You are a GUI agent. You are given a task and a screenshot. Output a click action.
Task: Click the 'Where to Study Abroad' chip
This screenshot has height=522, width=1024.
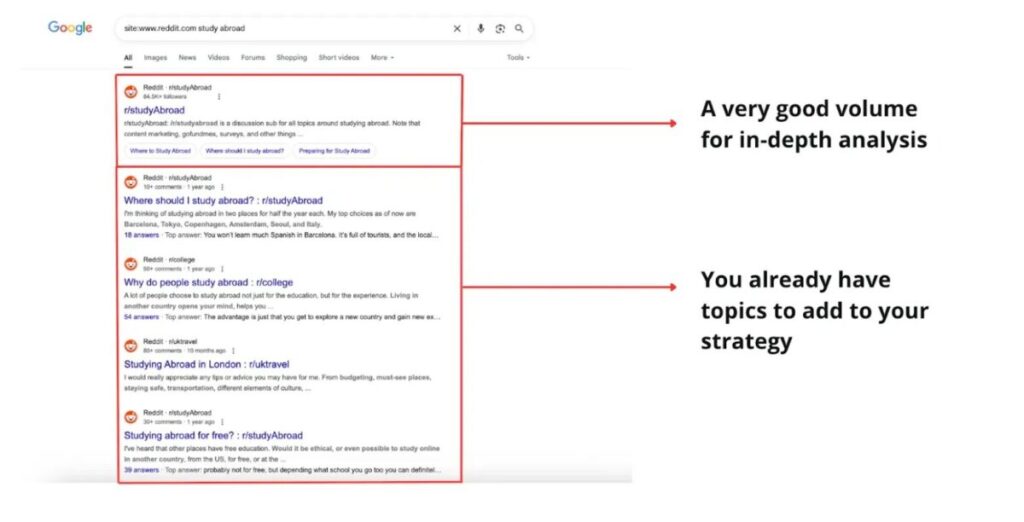pos(160,151)
